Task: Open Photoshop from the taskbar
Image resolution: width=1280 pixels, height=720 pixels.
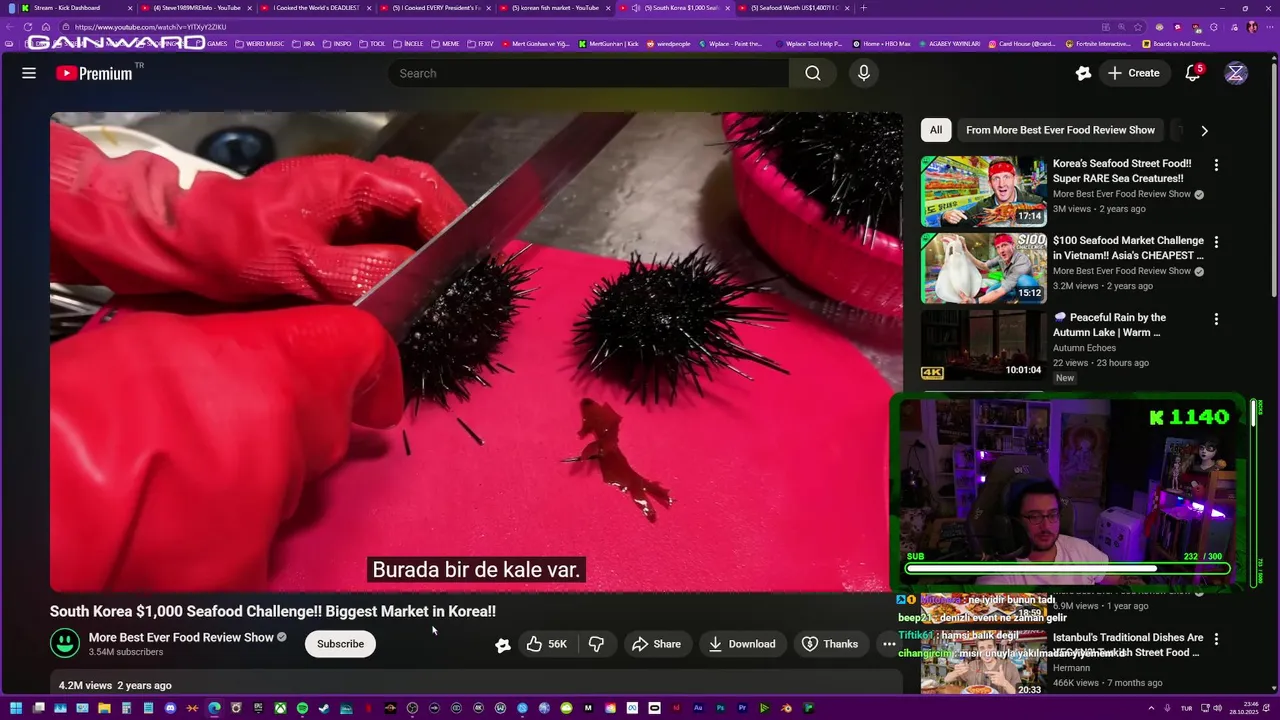Action: pos(720,708)
